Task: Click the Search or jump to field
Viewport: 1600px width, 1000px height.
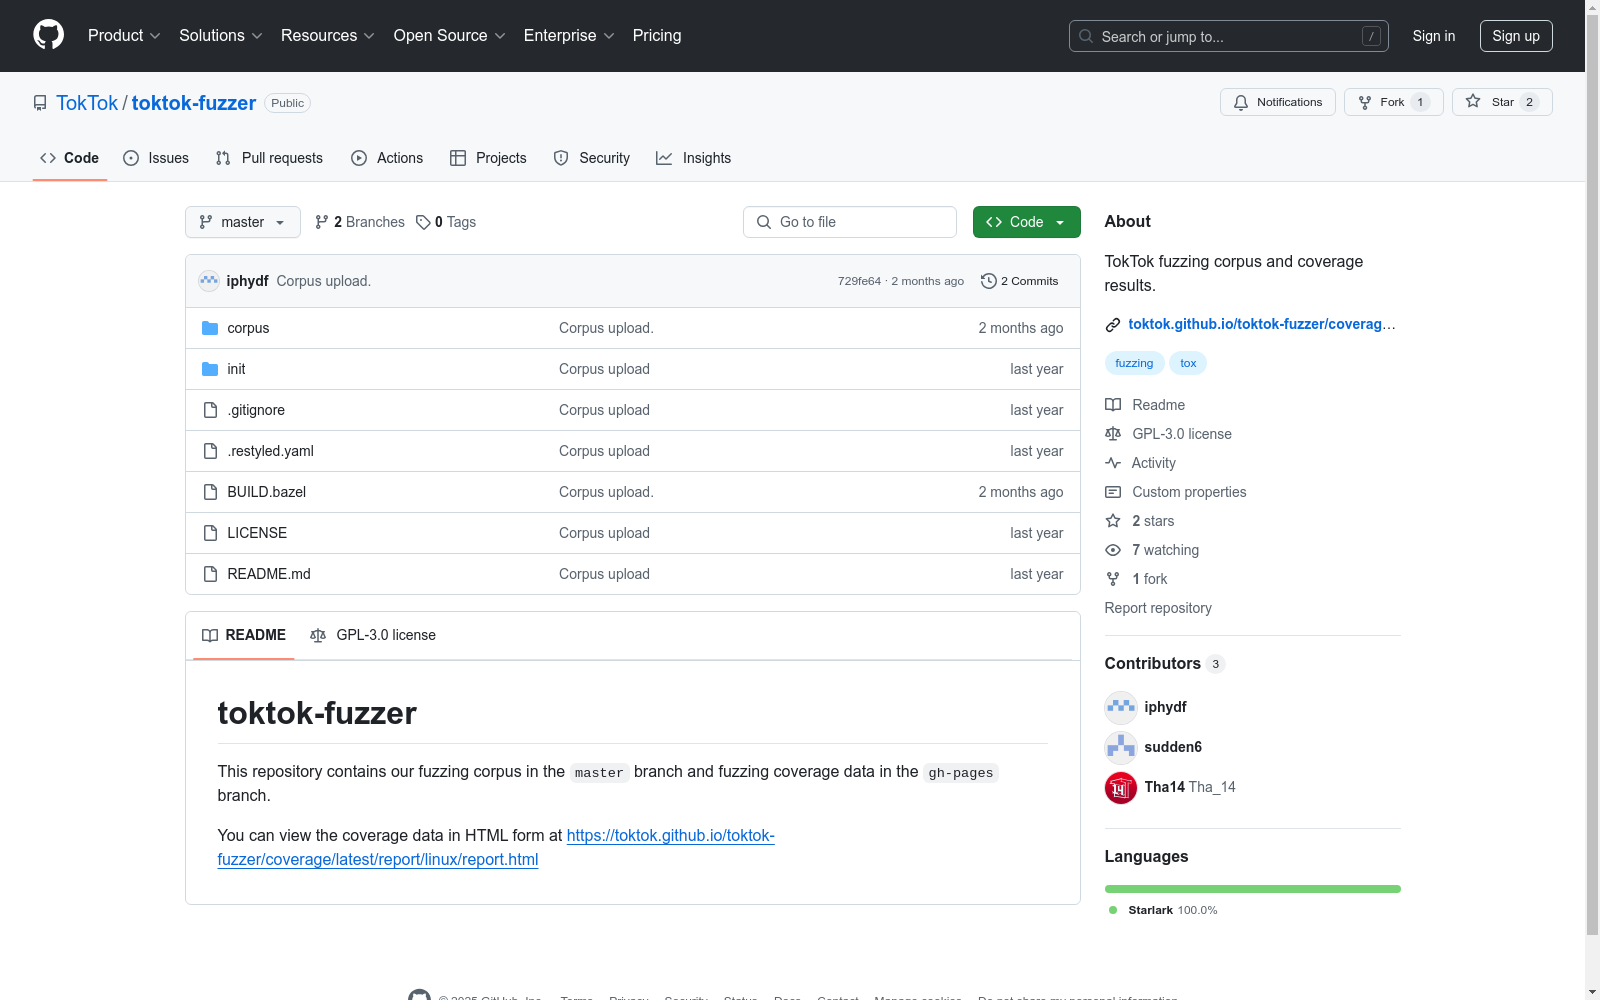Action: pos(1229,36)
